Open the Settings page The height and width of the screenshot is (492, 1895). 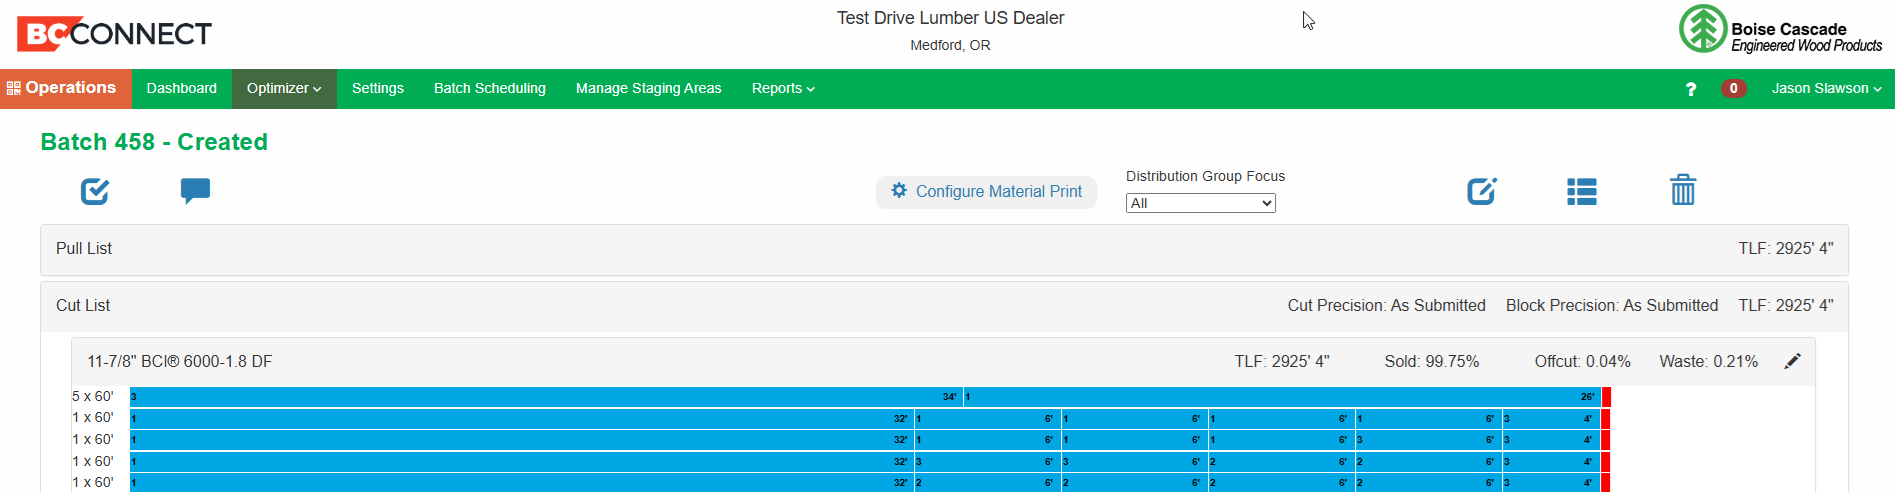click(378, 88)
